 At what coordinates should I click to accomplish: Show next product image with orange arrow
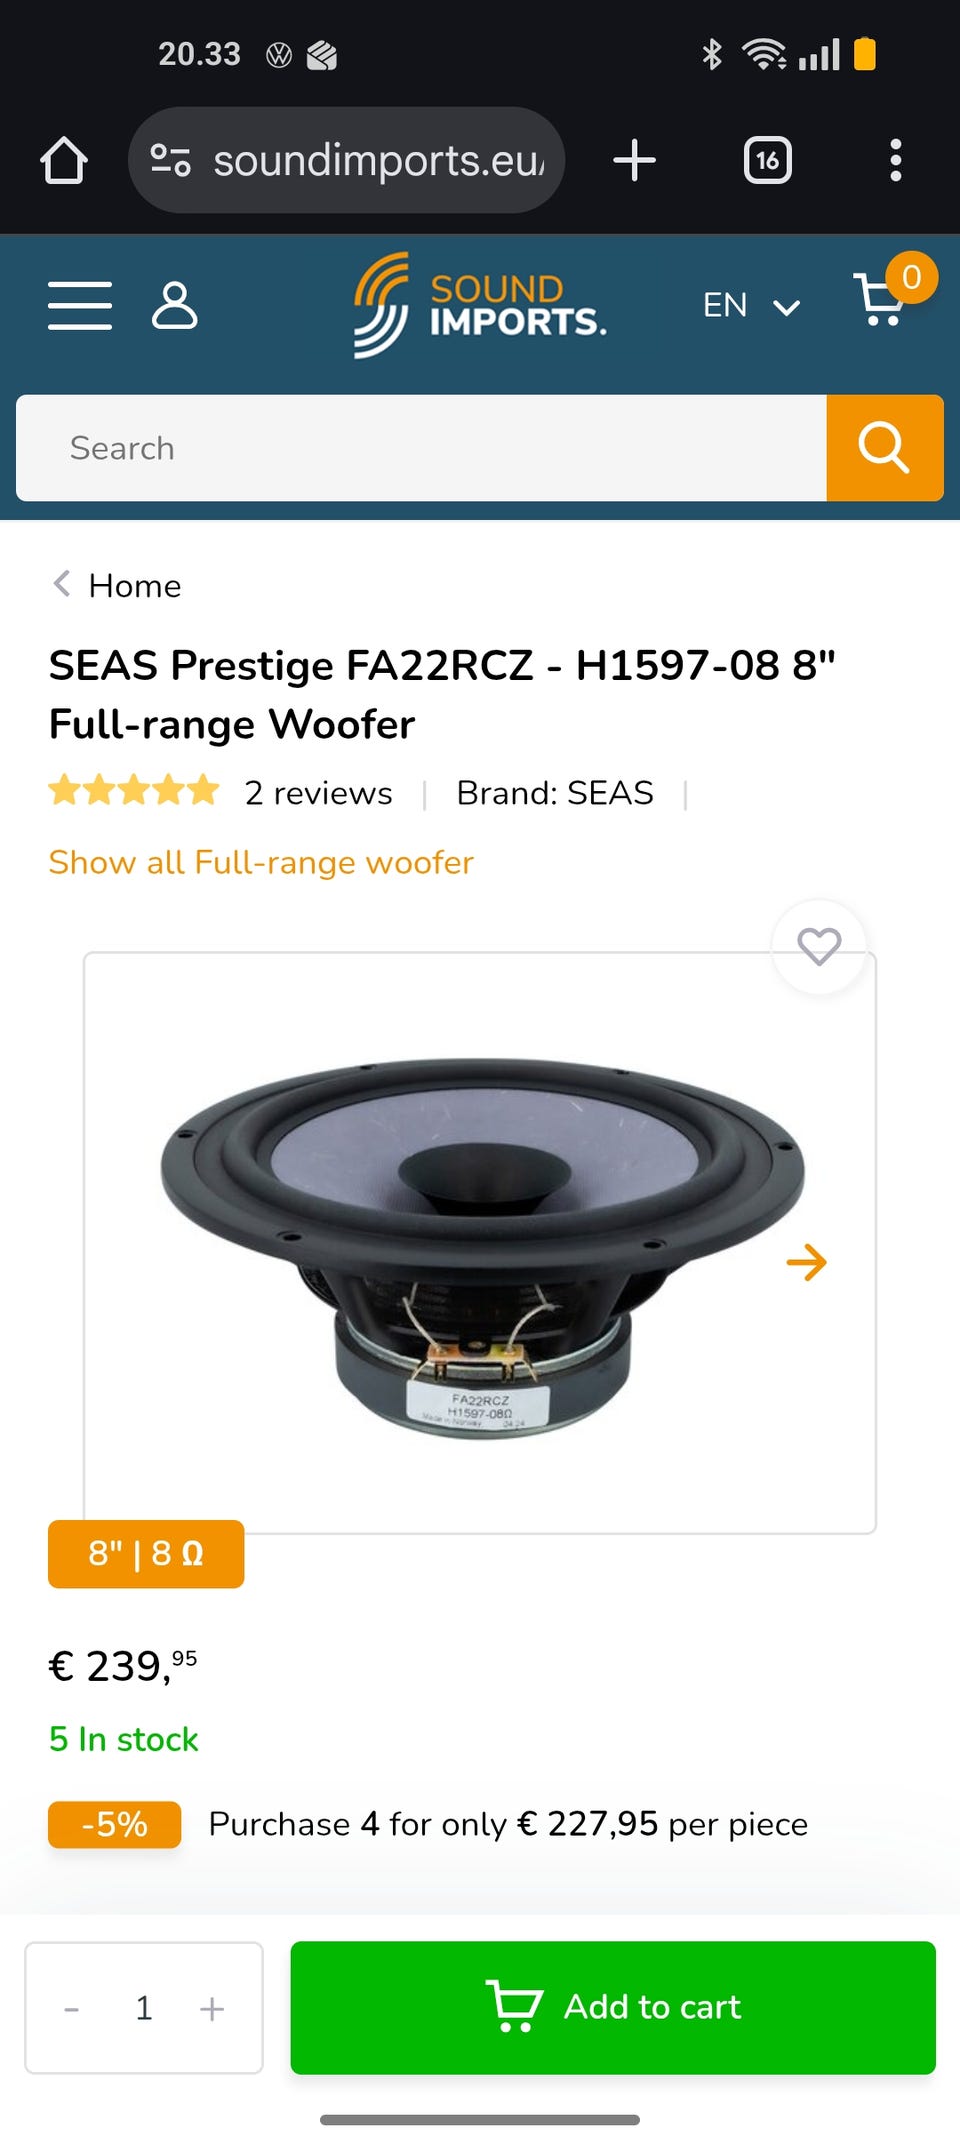click(x=806, y=1262)
